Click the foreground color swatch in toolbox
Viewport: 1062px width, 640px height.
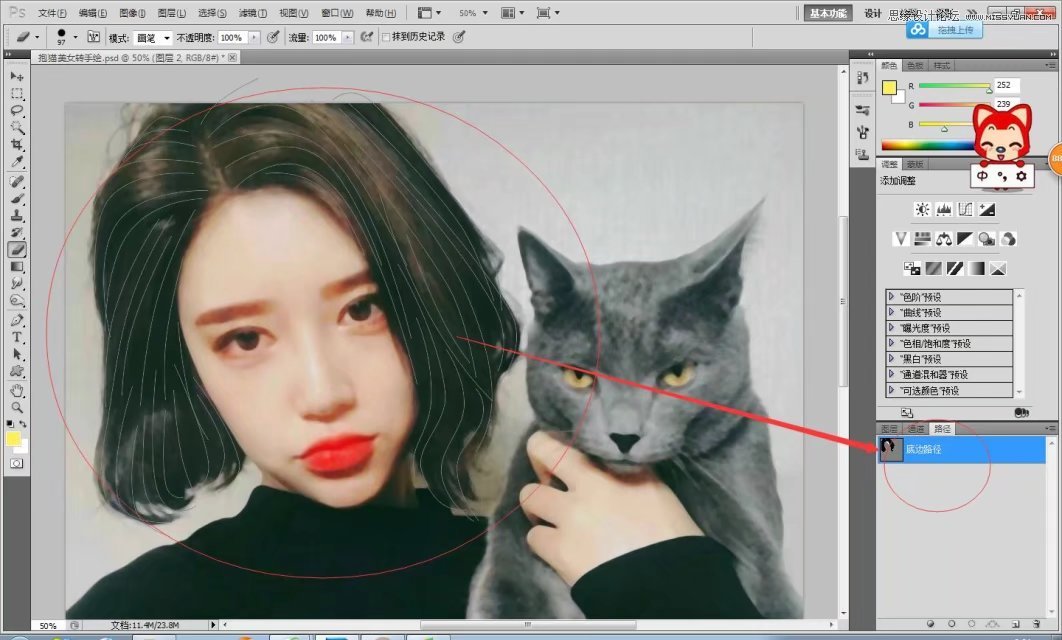(13, 439)
